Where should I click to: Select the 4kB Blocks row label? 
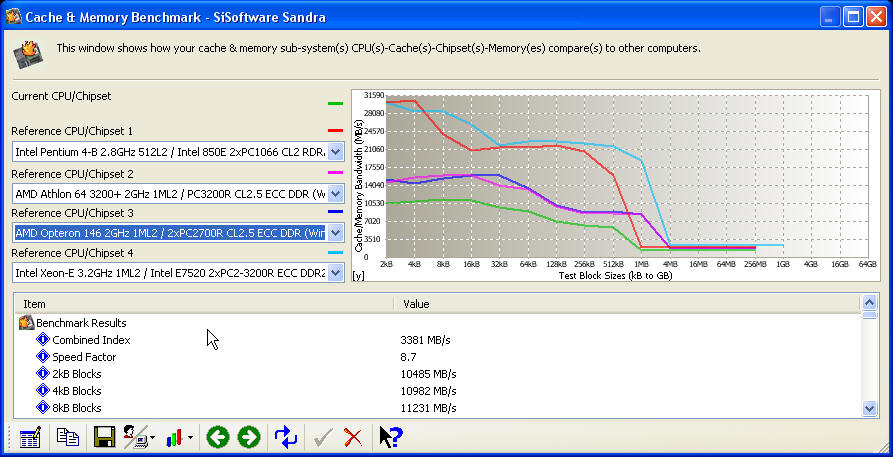coord(77,391)
